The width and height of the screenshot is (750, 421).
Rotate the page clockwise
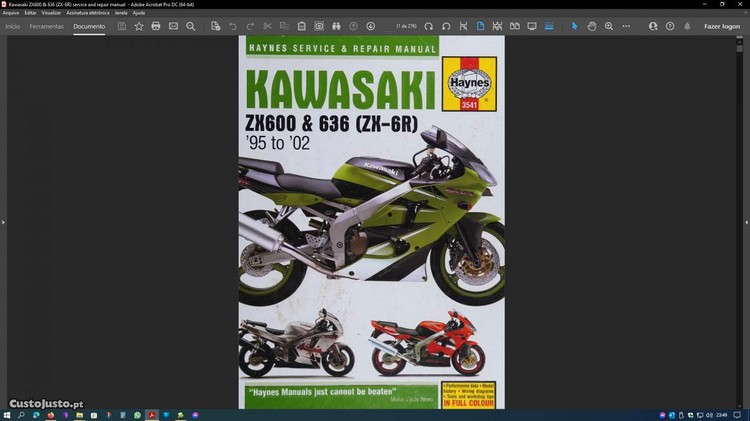pyautogui.click(x=429, y=26)
